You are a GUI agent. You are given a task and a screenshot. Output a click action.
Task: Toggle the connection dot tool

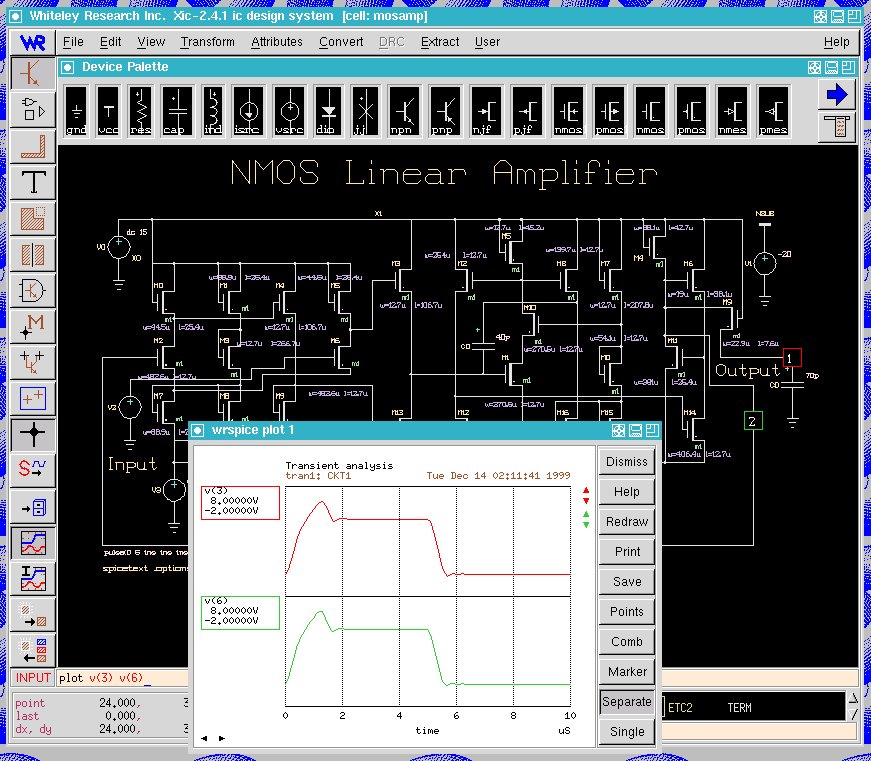pyautogui.click(x=33, y=434)
